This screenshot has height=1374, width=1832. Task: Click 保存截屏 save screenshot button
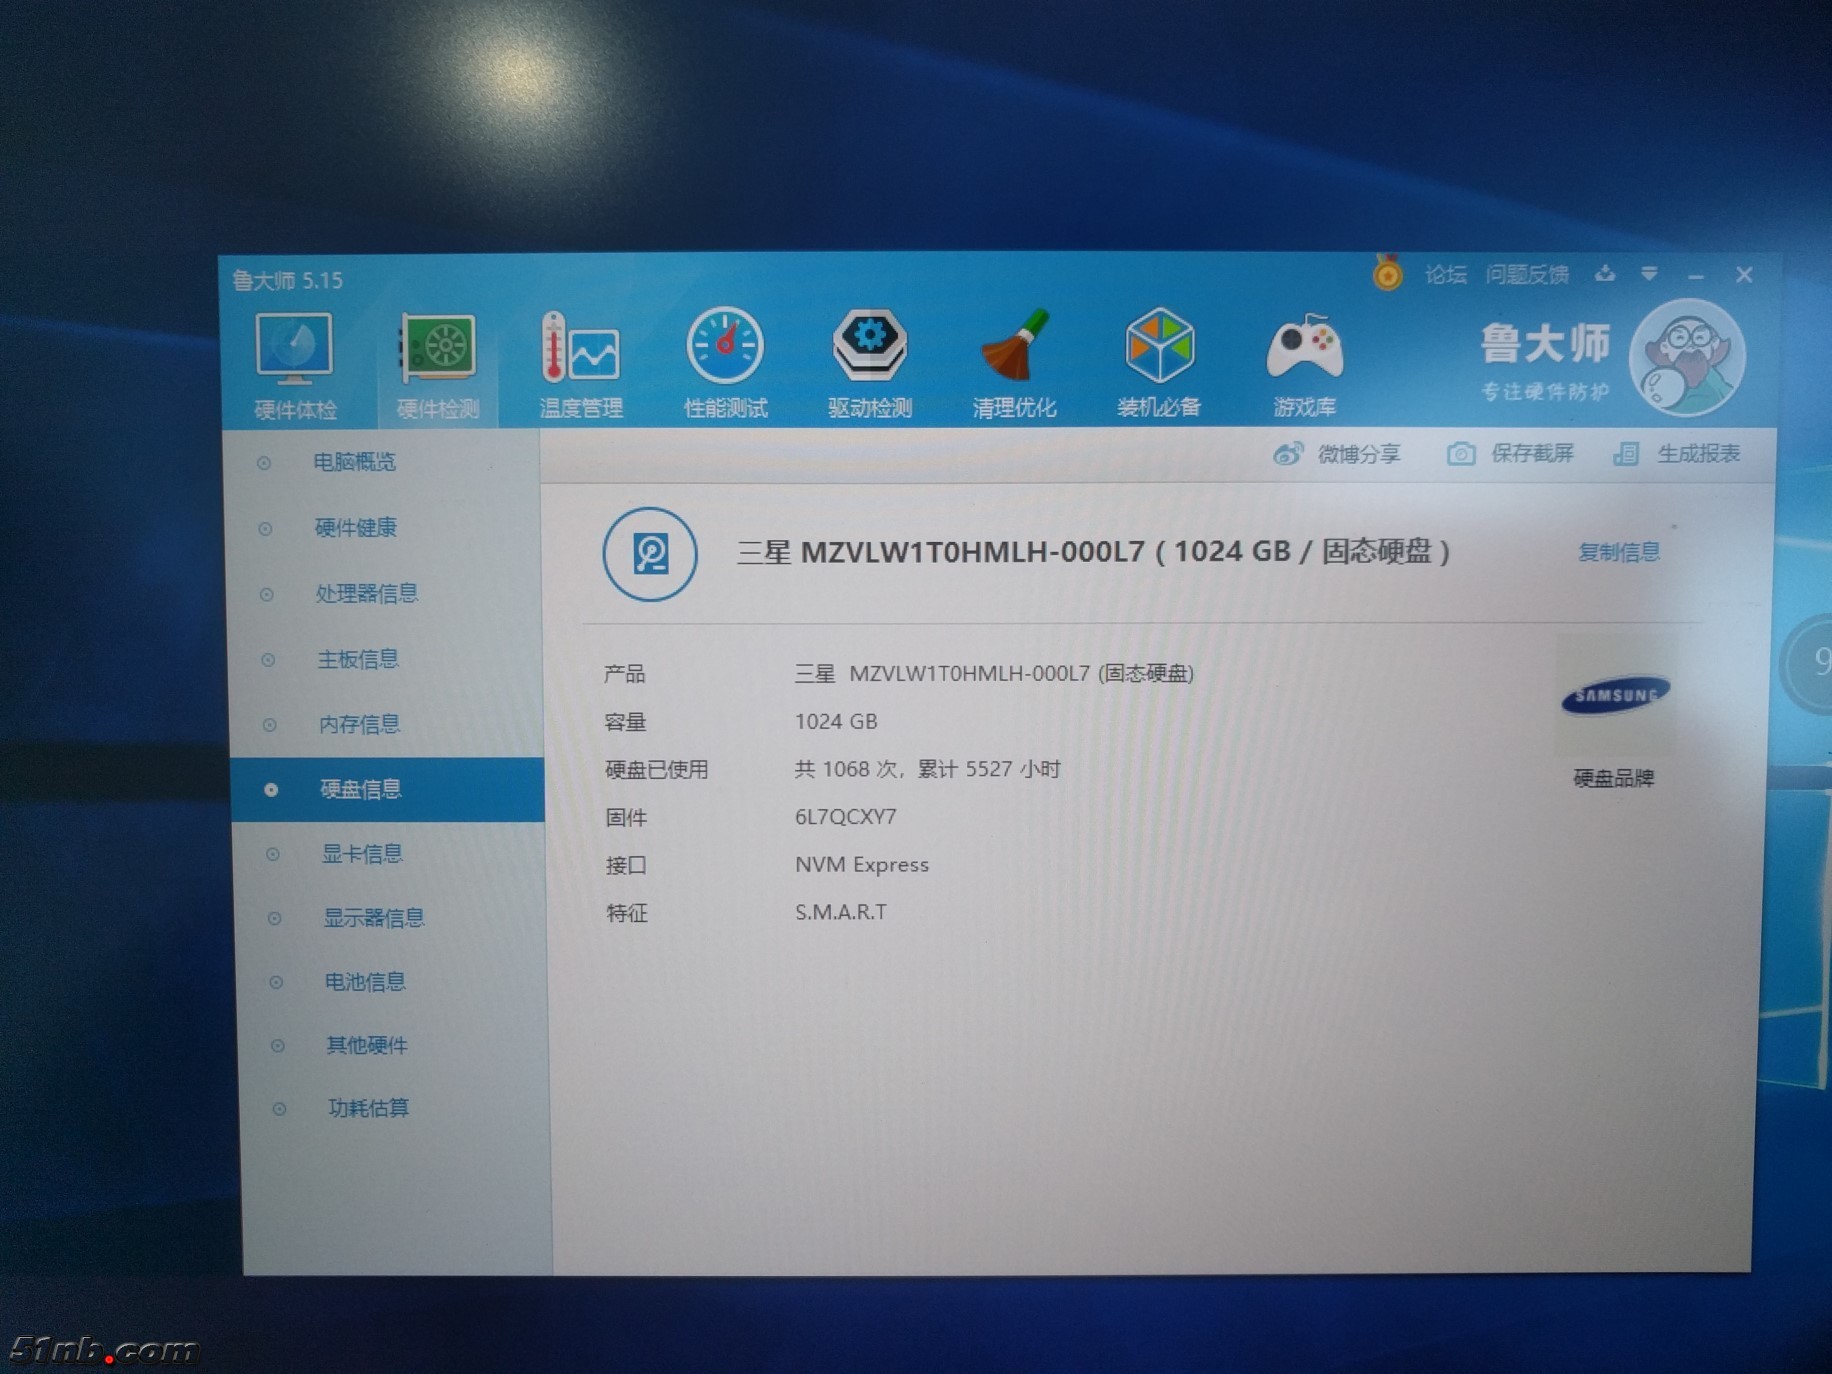[x=1511, y=454]
